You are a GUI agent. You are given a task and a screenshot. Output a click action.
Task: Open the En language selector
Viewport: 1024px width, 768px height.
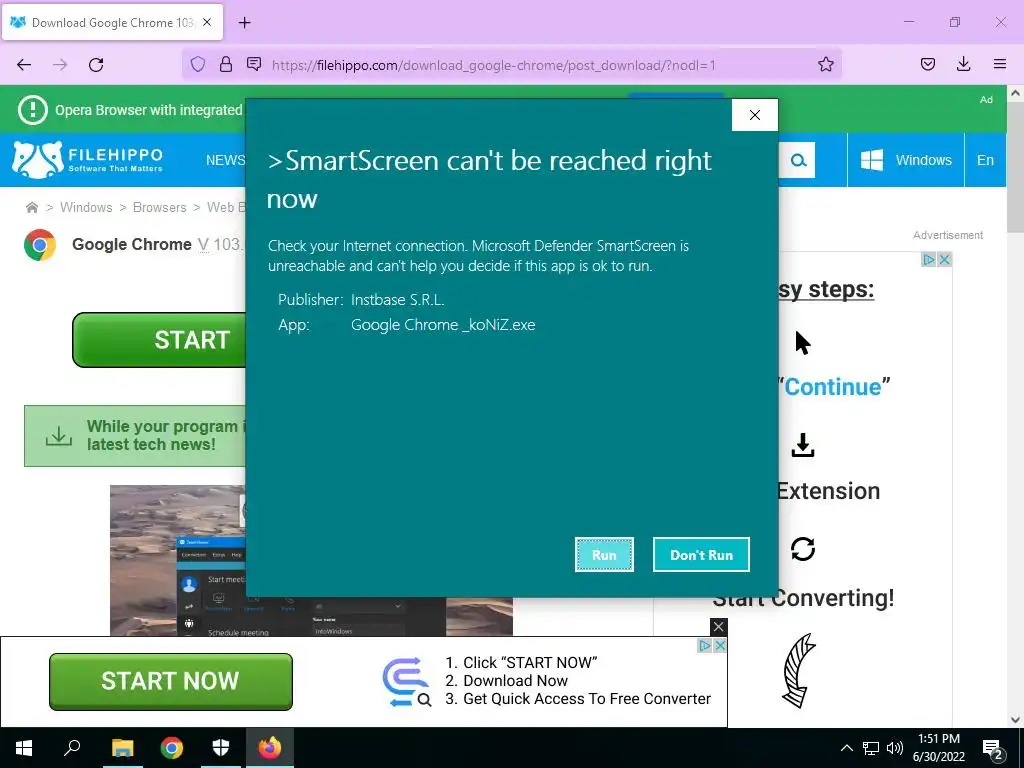coord(985,160)
